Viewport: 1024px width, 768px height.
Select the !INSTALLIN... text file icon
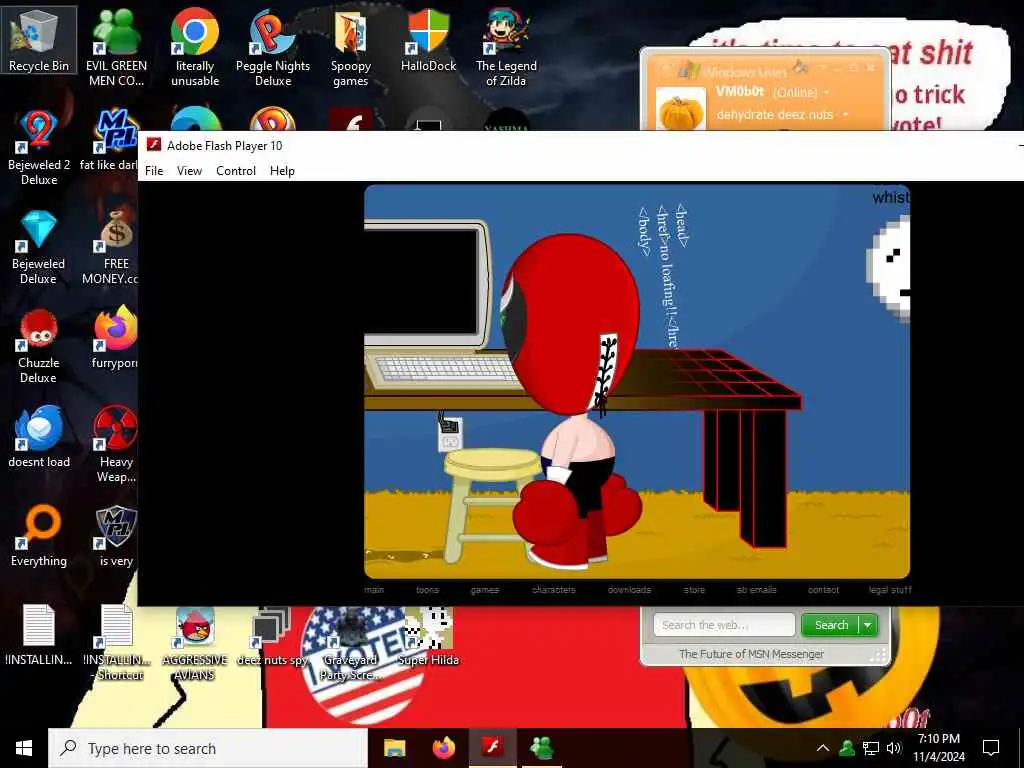pyautogui.click(x=39, y=633)
